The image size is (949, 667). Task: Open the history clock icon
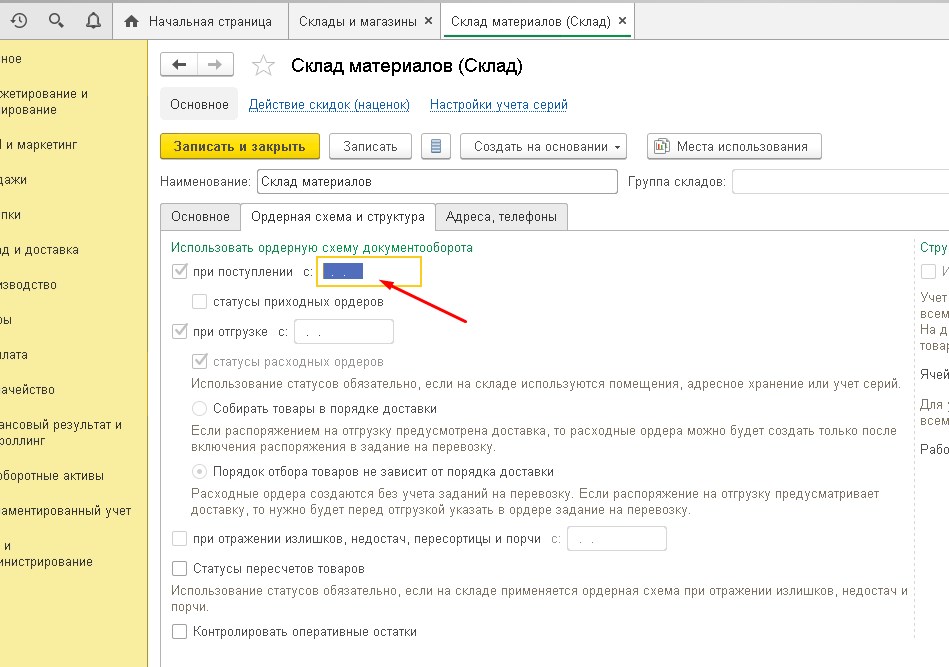point(19,21)
